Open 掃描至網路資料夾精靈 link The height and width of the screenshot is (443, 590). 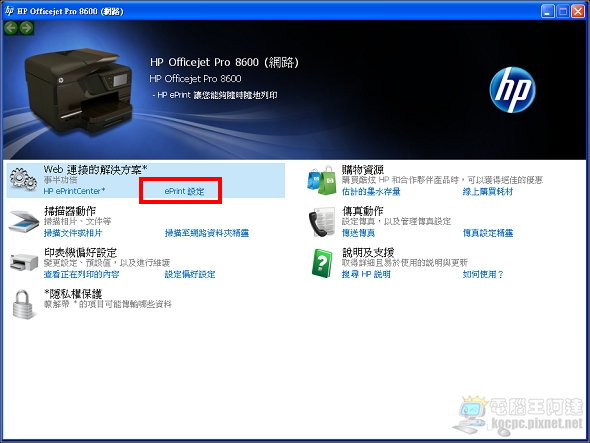pos(207,233)
